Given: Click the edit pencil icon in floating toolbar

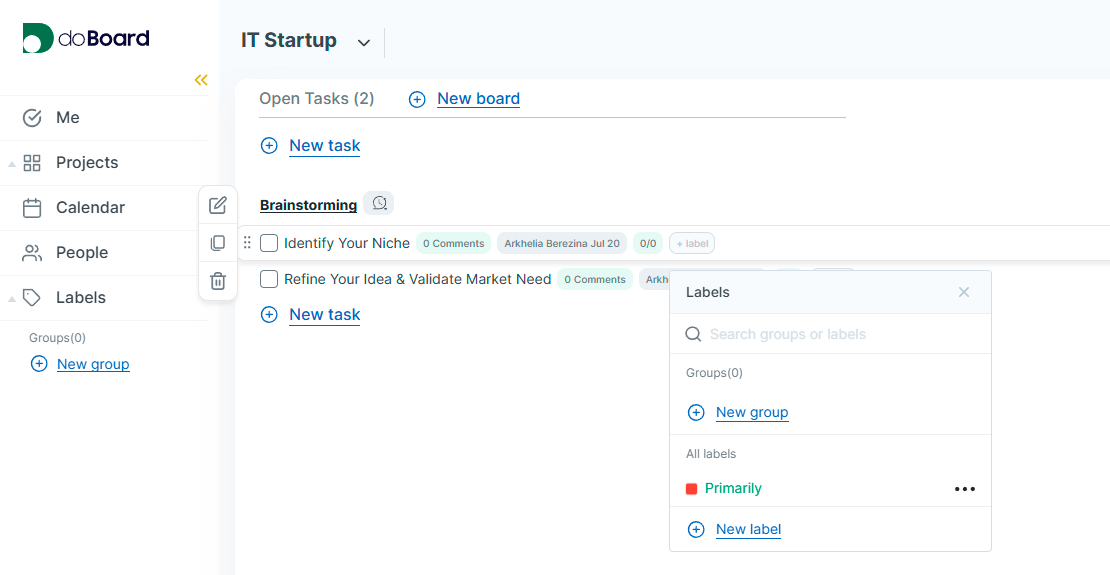Looking at the screenshot, I should tap(218, 206).
